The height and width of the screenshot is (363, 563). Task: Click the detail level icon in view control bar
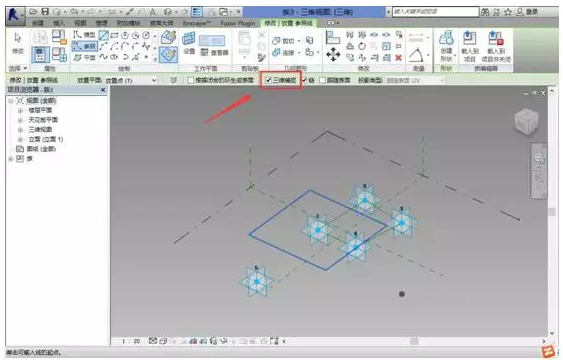[x=153, y=341]
